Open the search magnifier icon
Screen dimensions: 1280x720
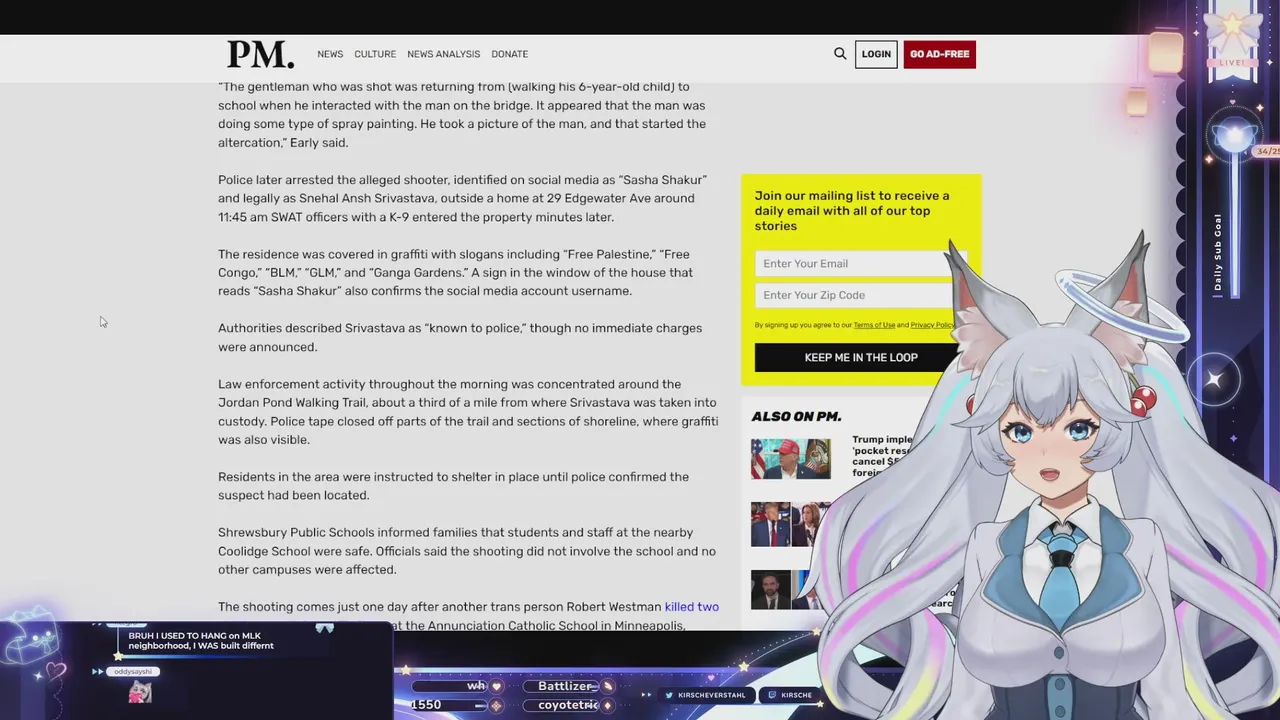[x=840, y=54]
